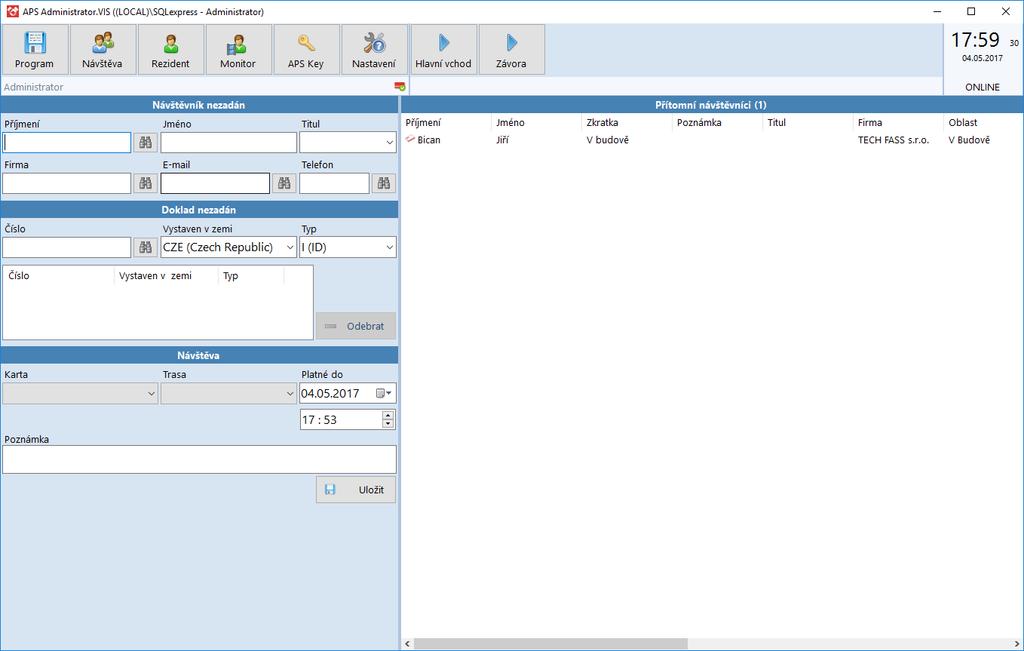
Task: Expand the Trasa dropdown
Action: (x=290, y=393)
